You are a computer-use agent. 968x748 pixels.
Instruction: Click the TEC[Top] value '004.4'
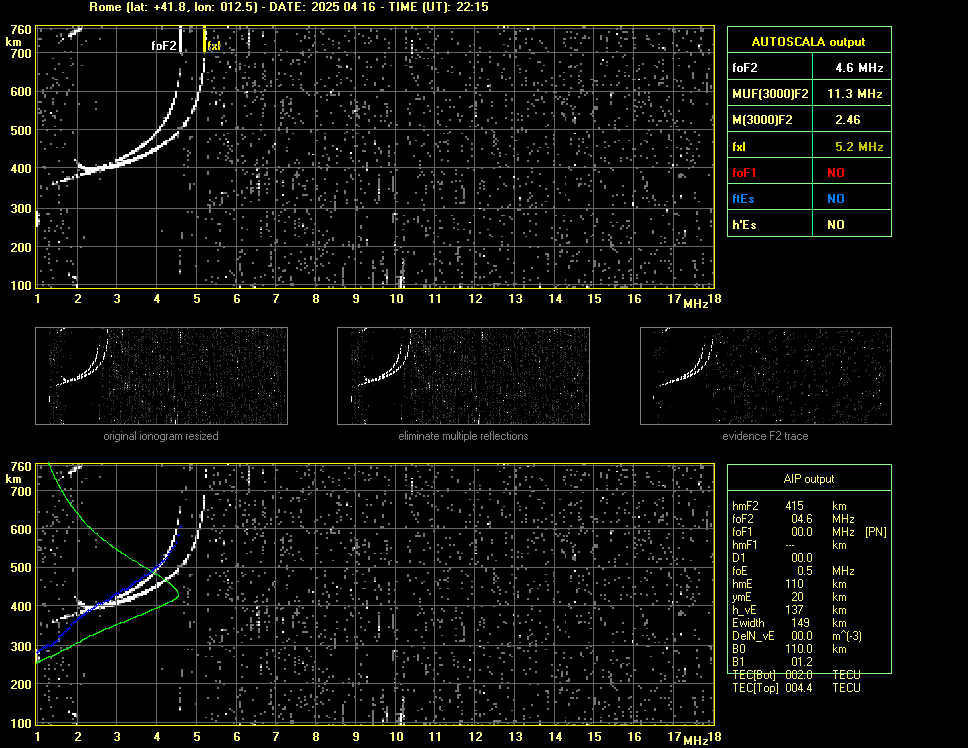(799, 688)
